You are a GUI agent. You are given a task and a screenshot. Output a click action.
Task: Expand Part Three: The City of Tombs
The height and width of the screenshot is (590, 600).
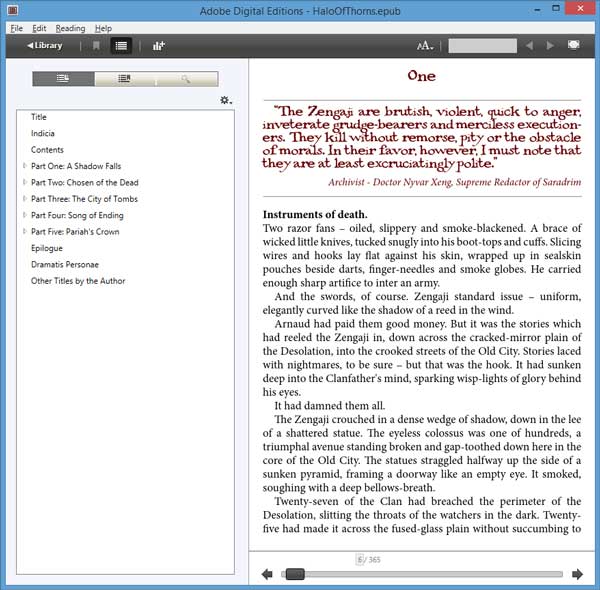tap(24, 199)
